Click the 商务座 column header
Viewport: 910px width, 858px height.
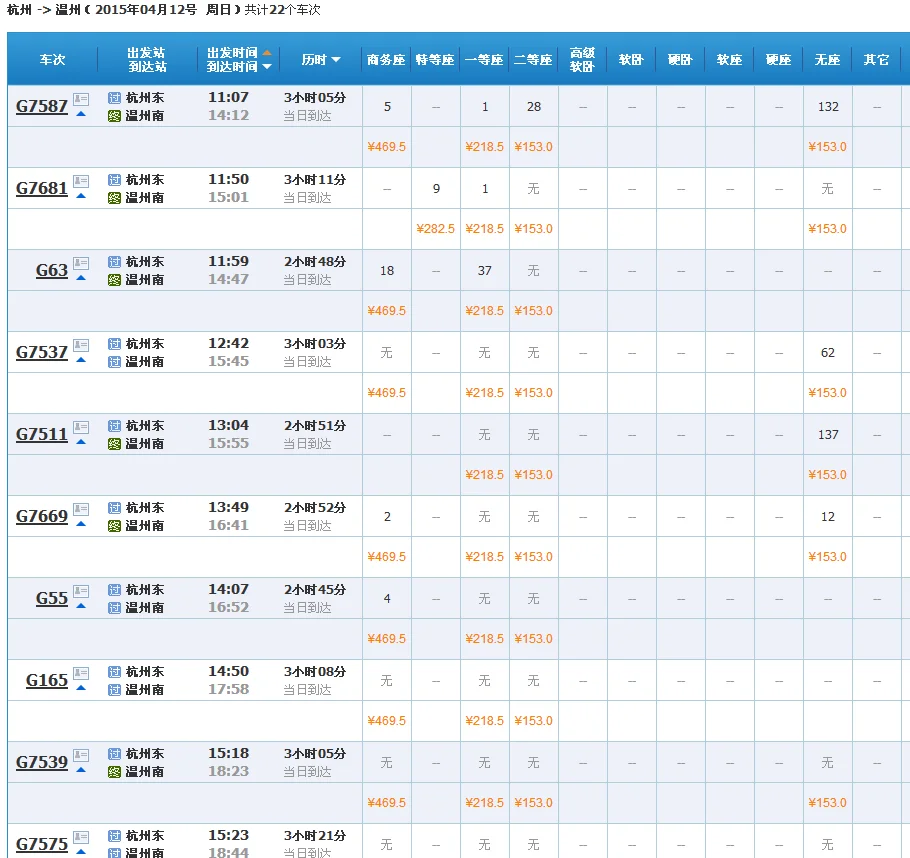point(386,59)
